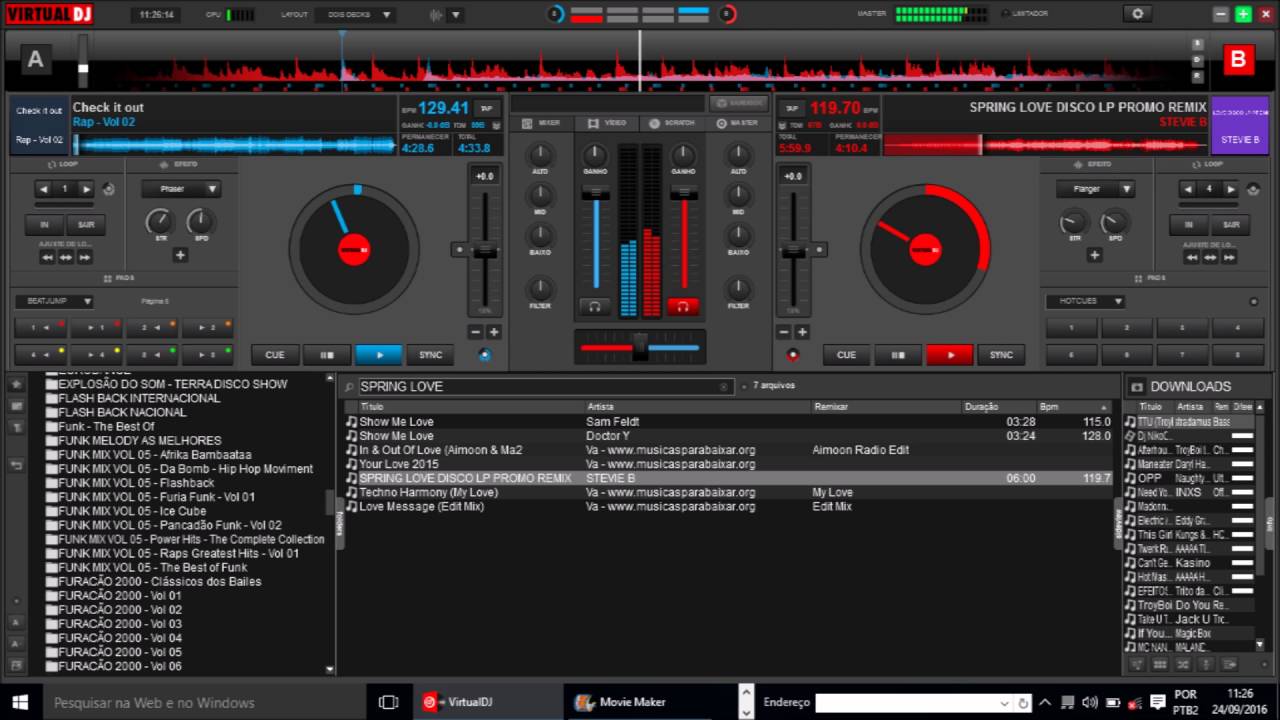Click the TAP button on deck B
The height and width of the screenshot is (720, 1280).
tap(792, 108)
